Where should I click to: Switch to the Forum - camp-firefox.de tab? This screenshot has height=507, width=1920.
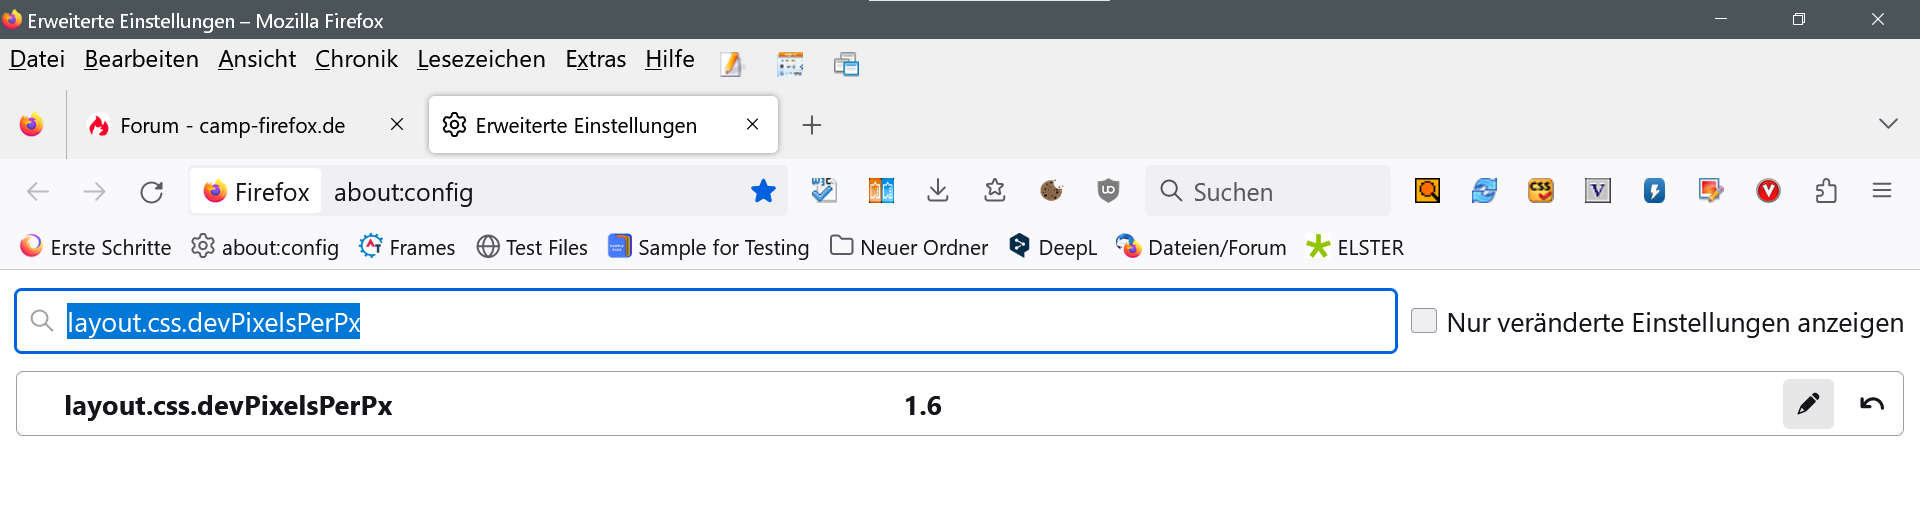pos(232,125)
